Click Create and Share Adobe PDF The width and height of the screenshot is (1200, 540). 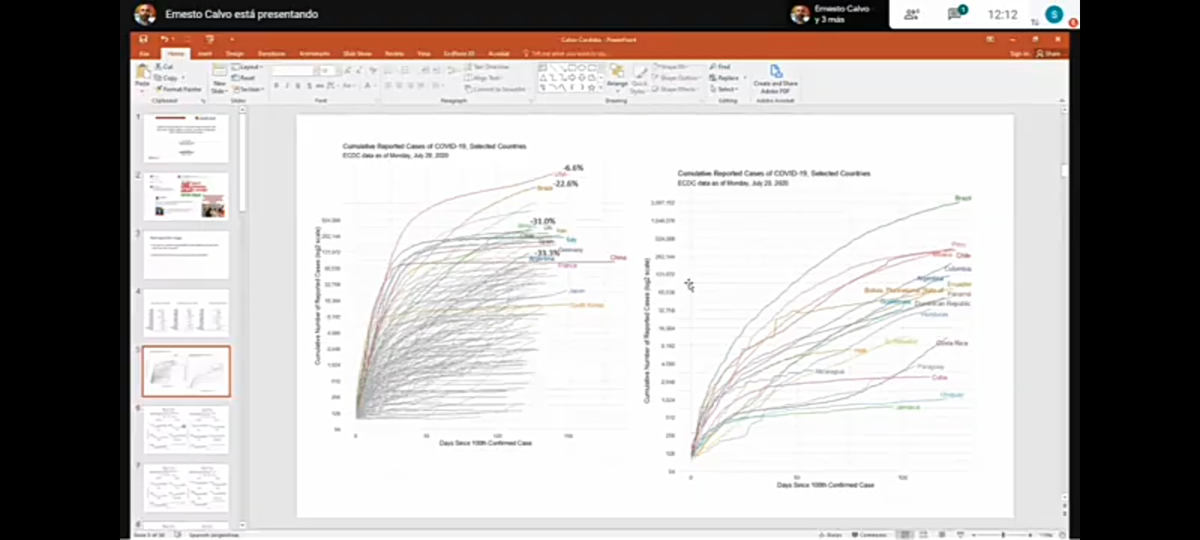pyautogui.click(x=775, y=78)
